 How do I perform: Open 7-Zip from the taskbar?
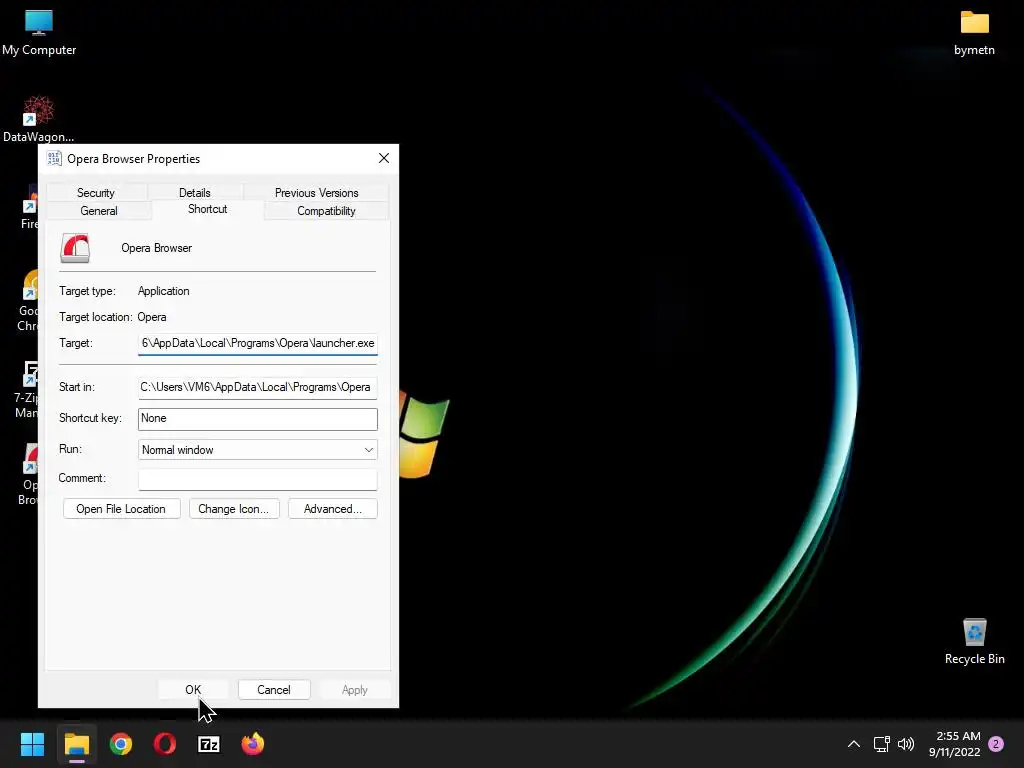(209, 744)
